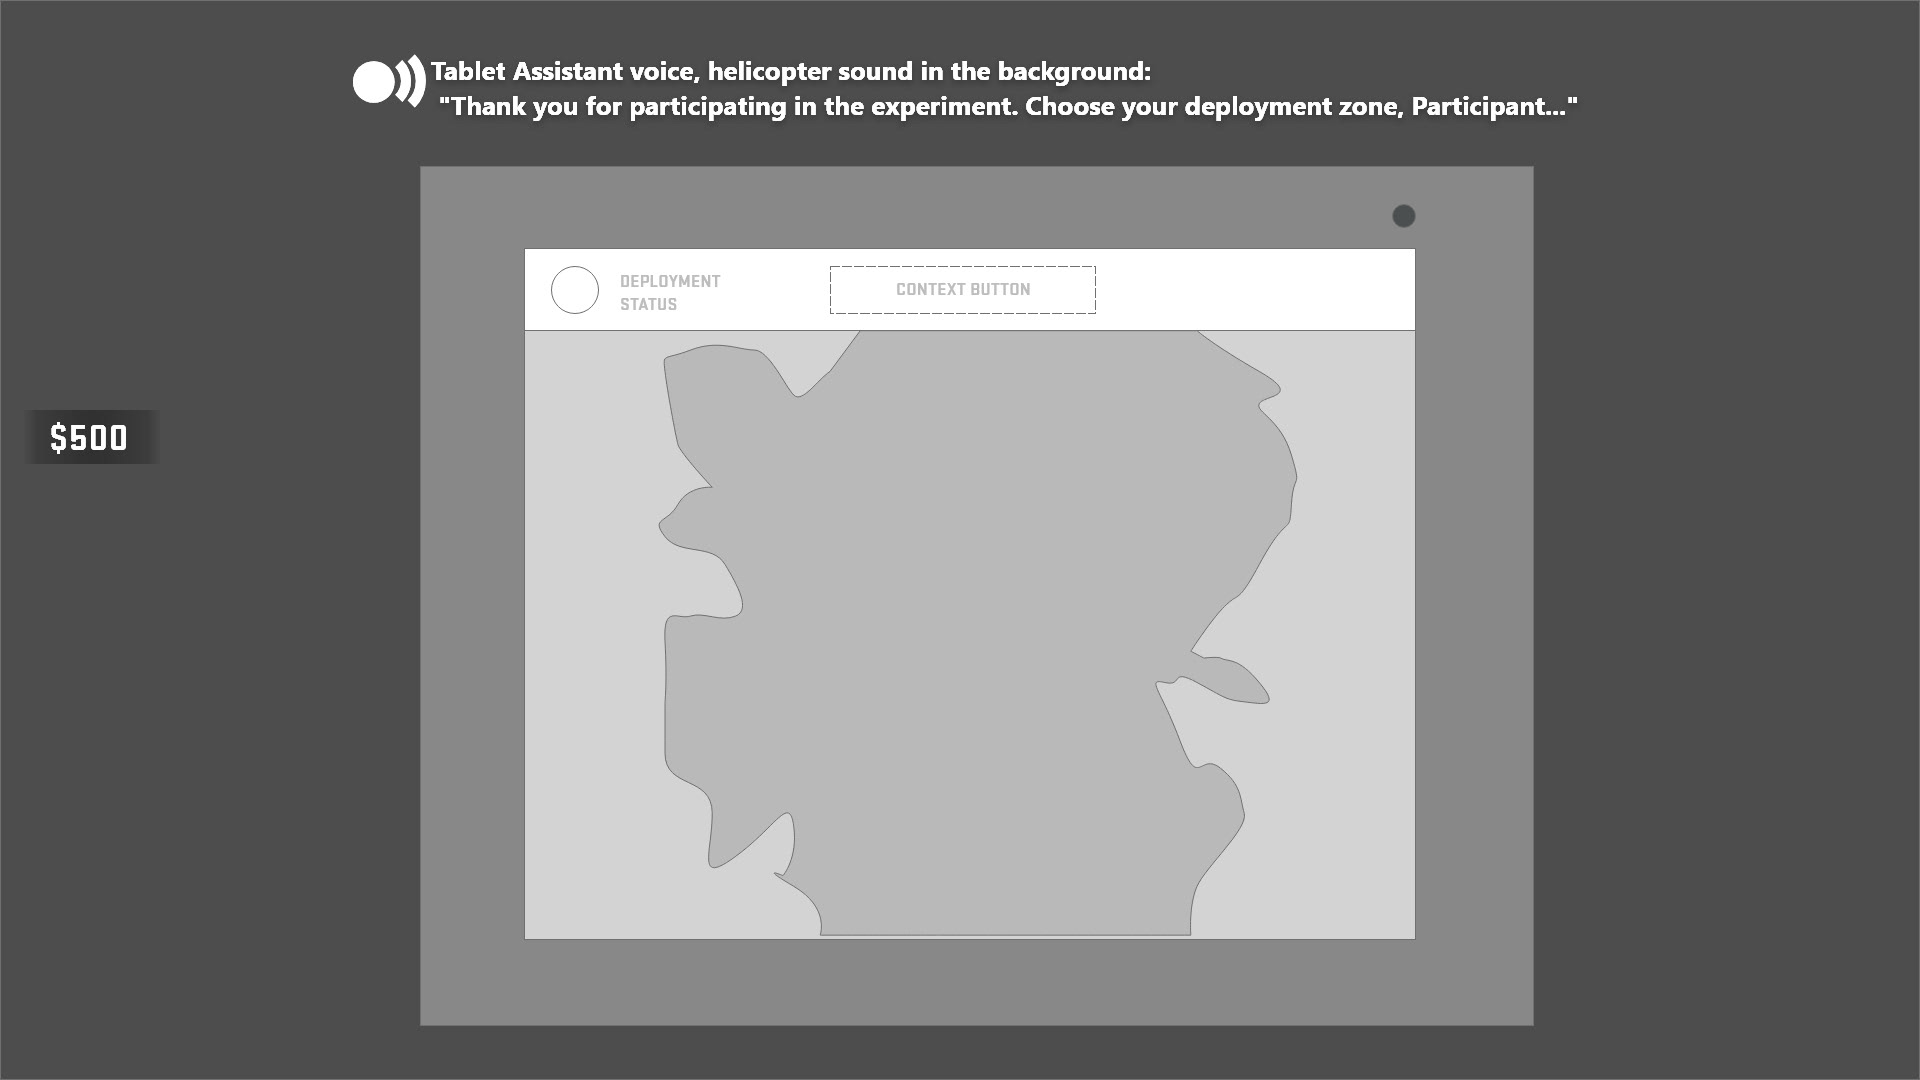Click the speaker sound icon
Screen dimensions: 1920x1080
[388, 81]
